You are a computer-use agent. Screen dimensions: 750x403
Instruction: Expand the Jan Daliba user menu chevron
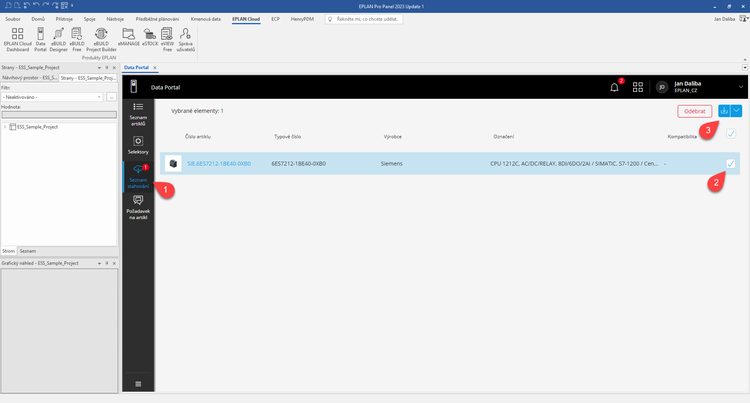[740, 87]
